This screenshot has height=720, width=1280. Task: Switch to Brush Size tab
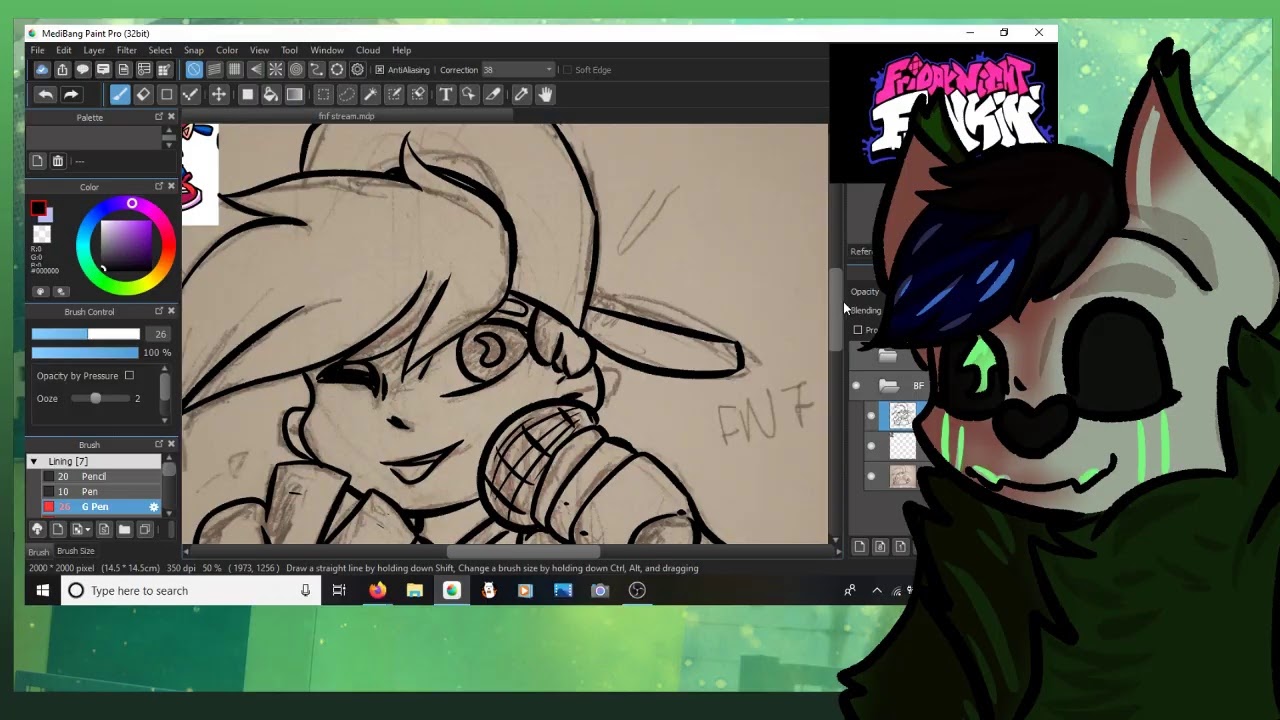coord(76,551)
